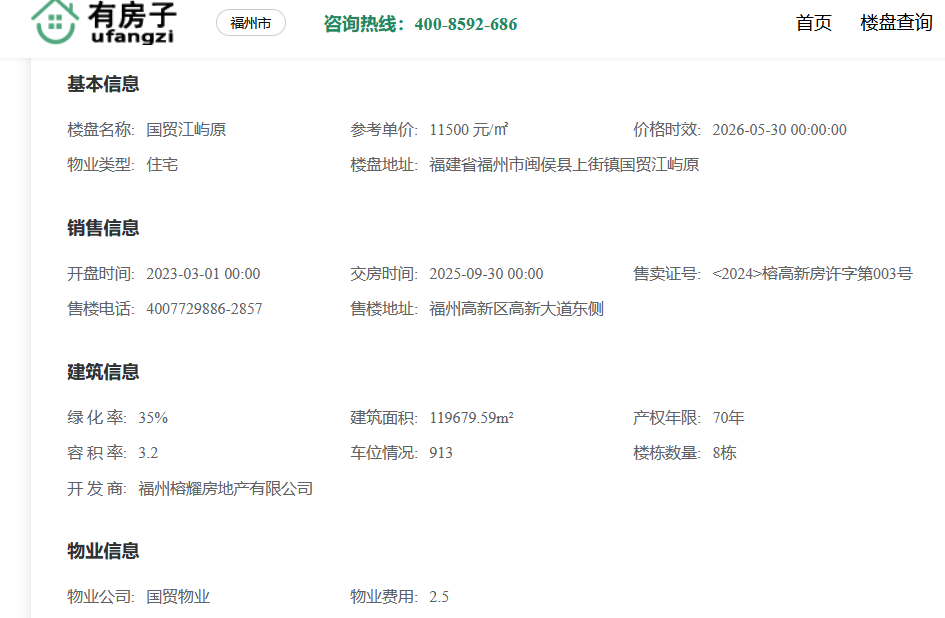
Task: Go to 首页 in navigation
Action: (x=814, y=23)
